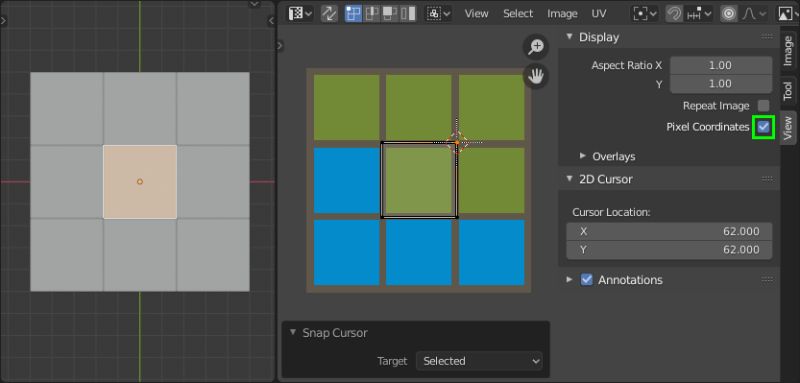Click the 3D viewport top collapse arrow
The width and height of the screenshot is (800, 383).
click(x=254, y=4)
